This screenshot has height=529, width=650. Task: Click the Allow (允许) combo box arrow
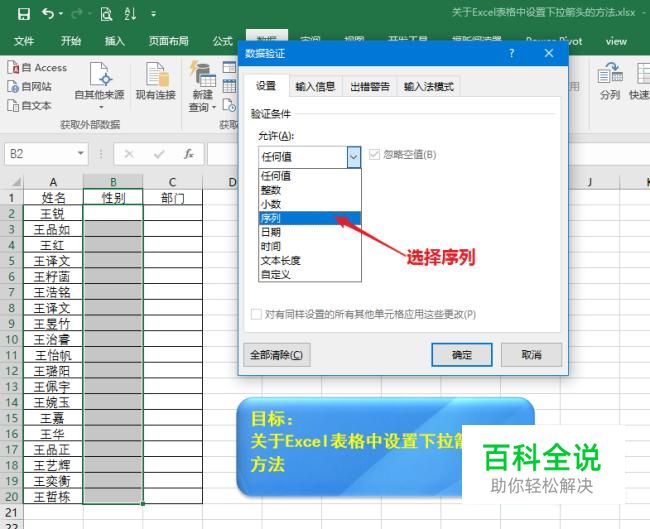click(x=354, y=157)
